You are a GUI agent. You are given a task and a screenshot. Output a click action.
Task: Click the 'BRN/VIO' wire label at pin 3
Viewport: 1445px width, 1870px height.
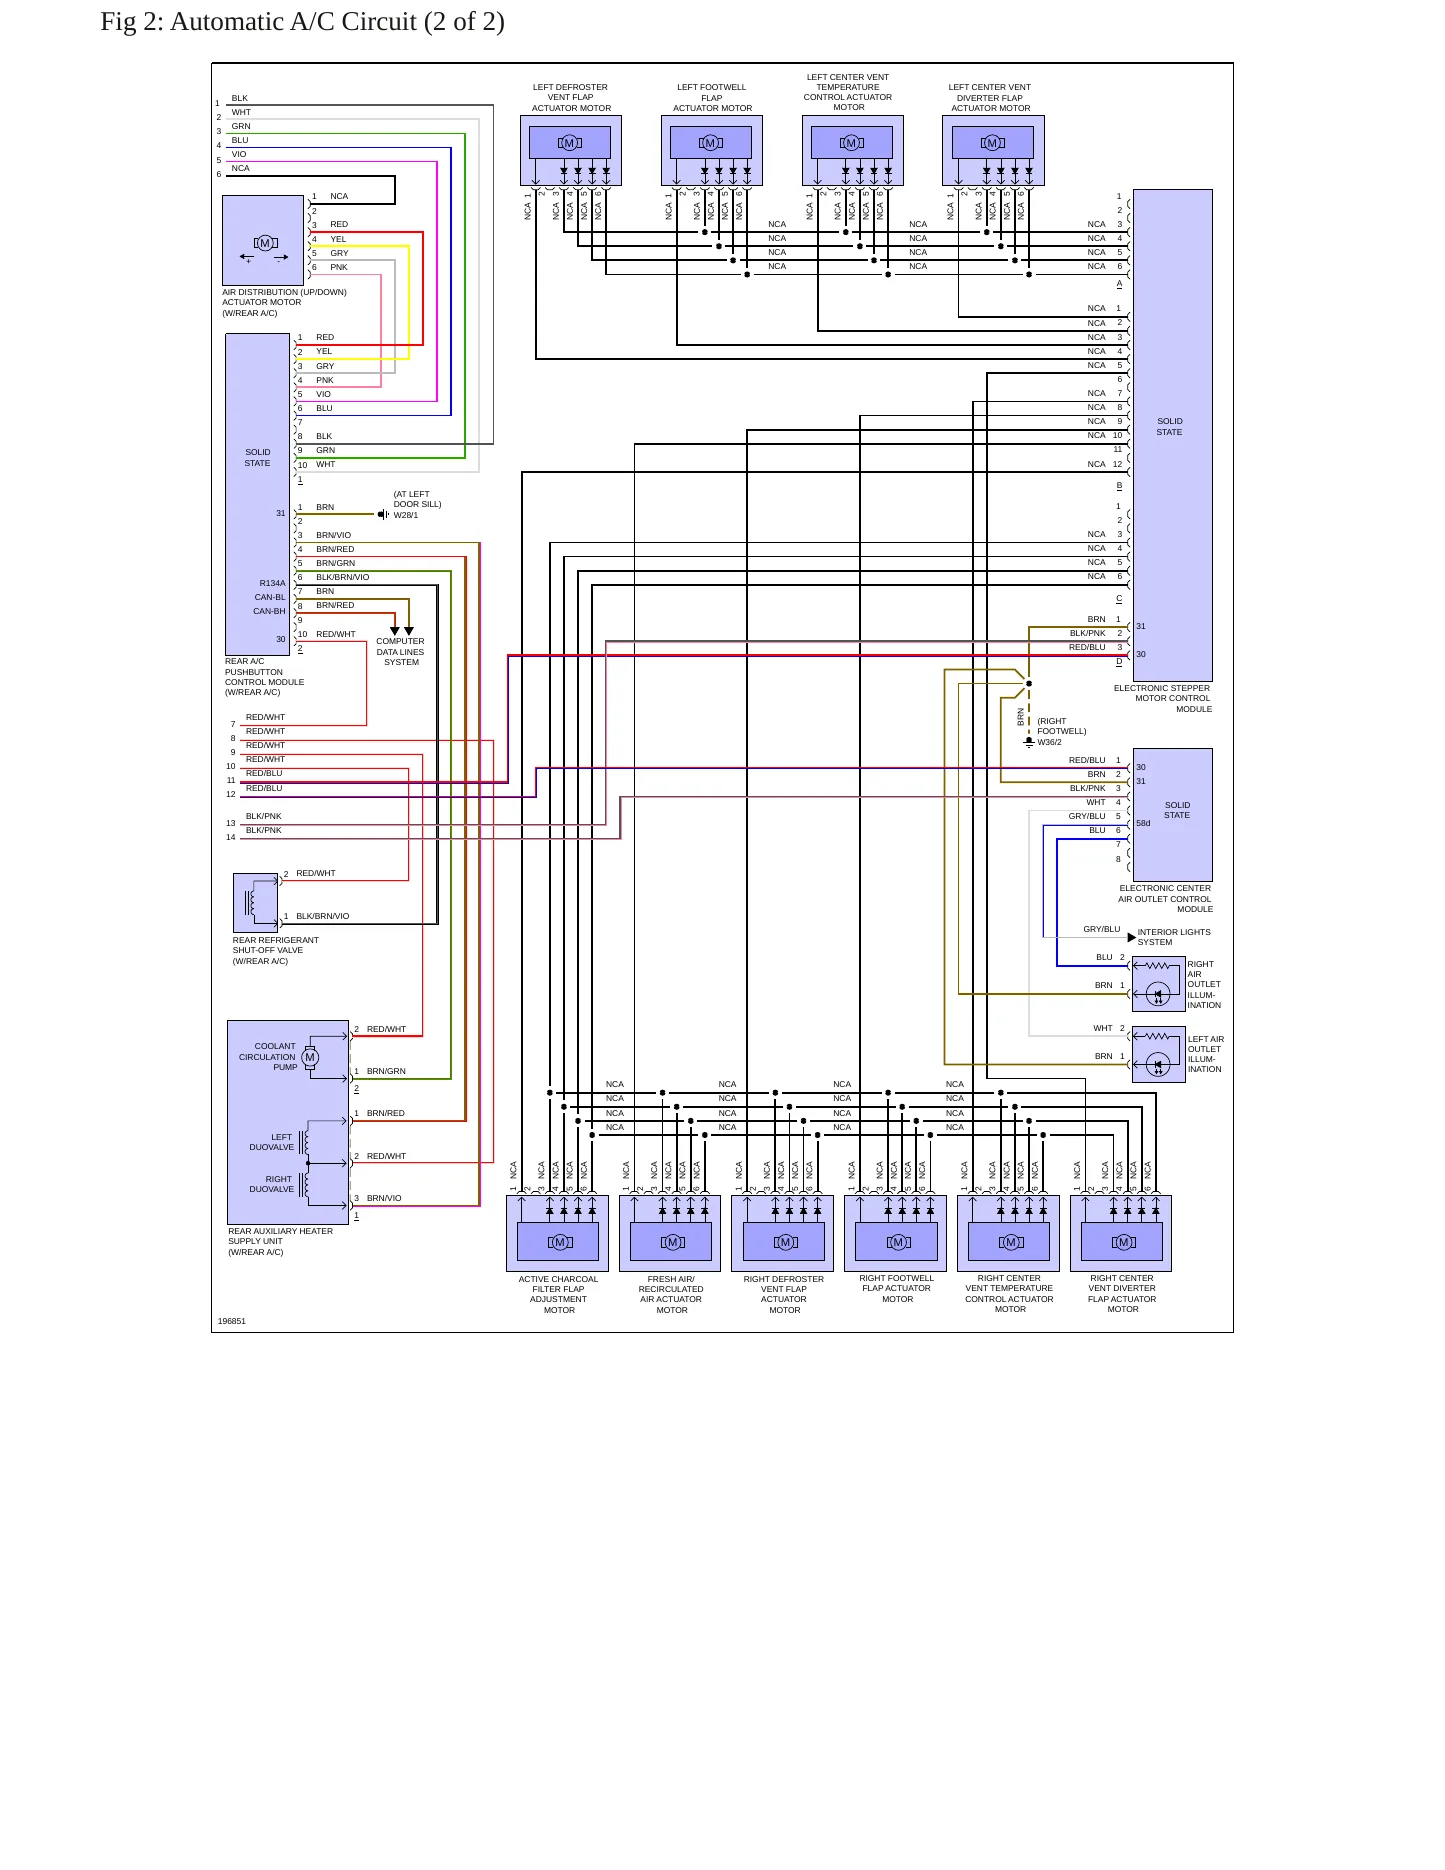pos(334,535)
